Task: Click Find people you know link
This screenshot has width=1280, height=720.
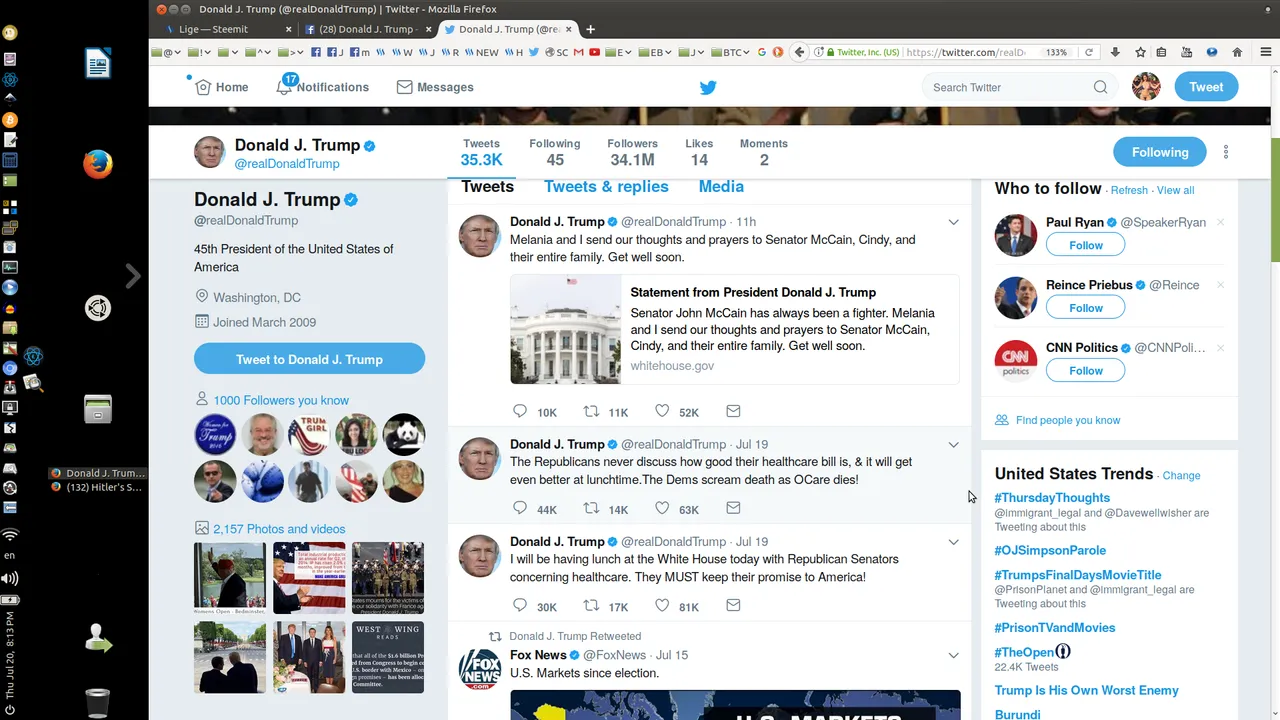Action: pyautogui.click(x=1068, y=420)
